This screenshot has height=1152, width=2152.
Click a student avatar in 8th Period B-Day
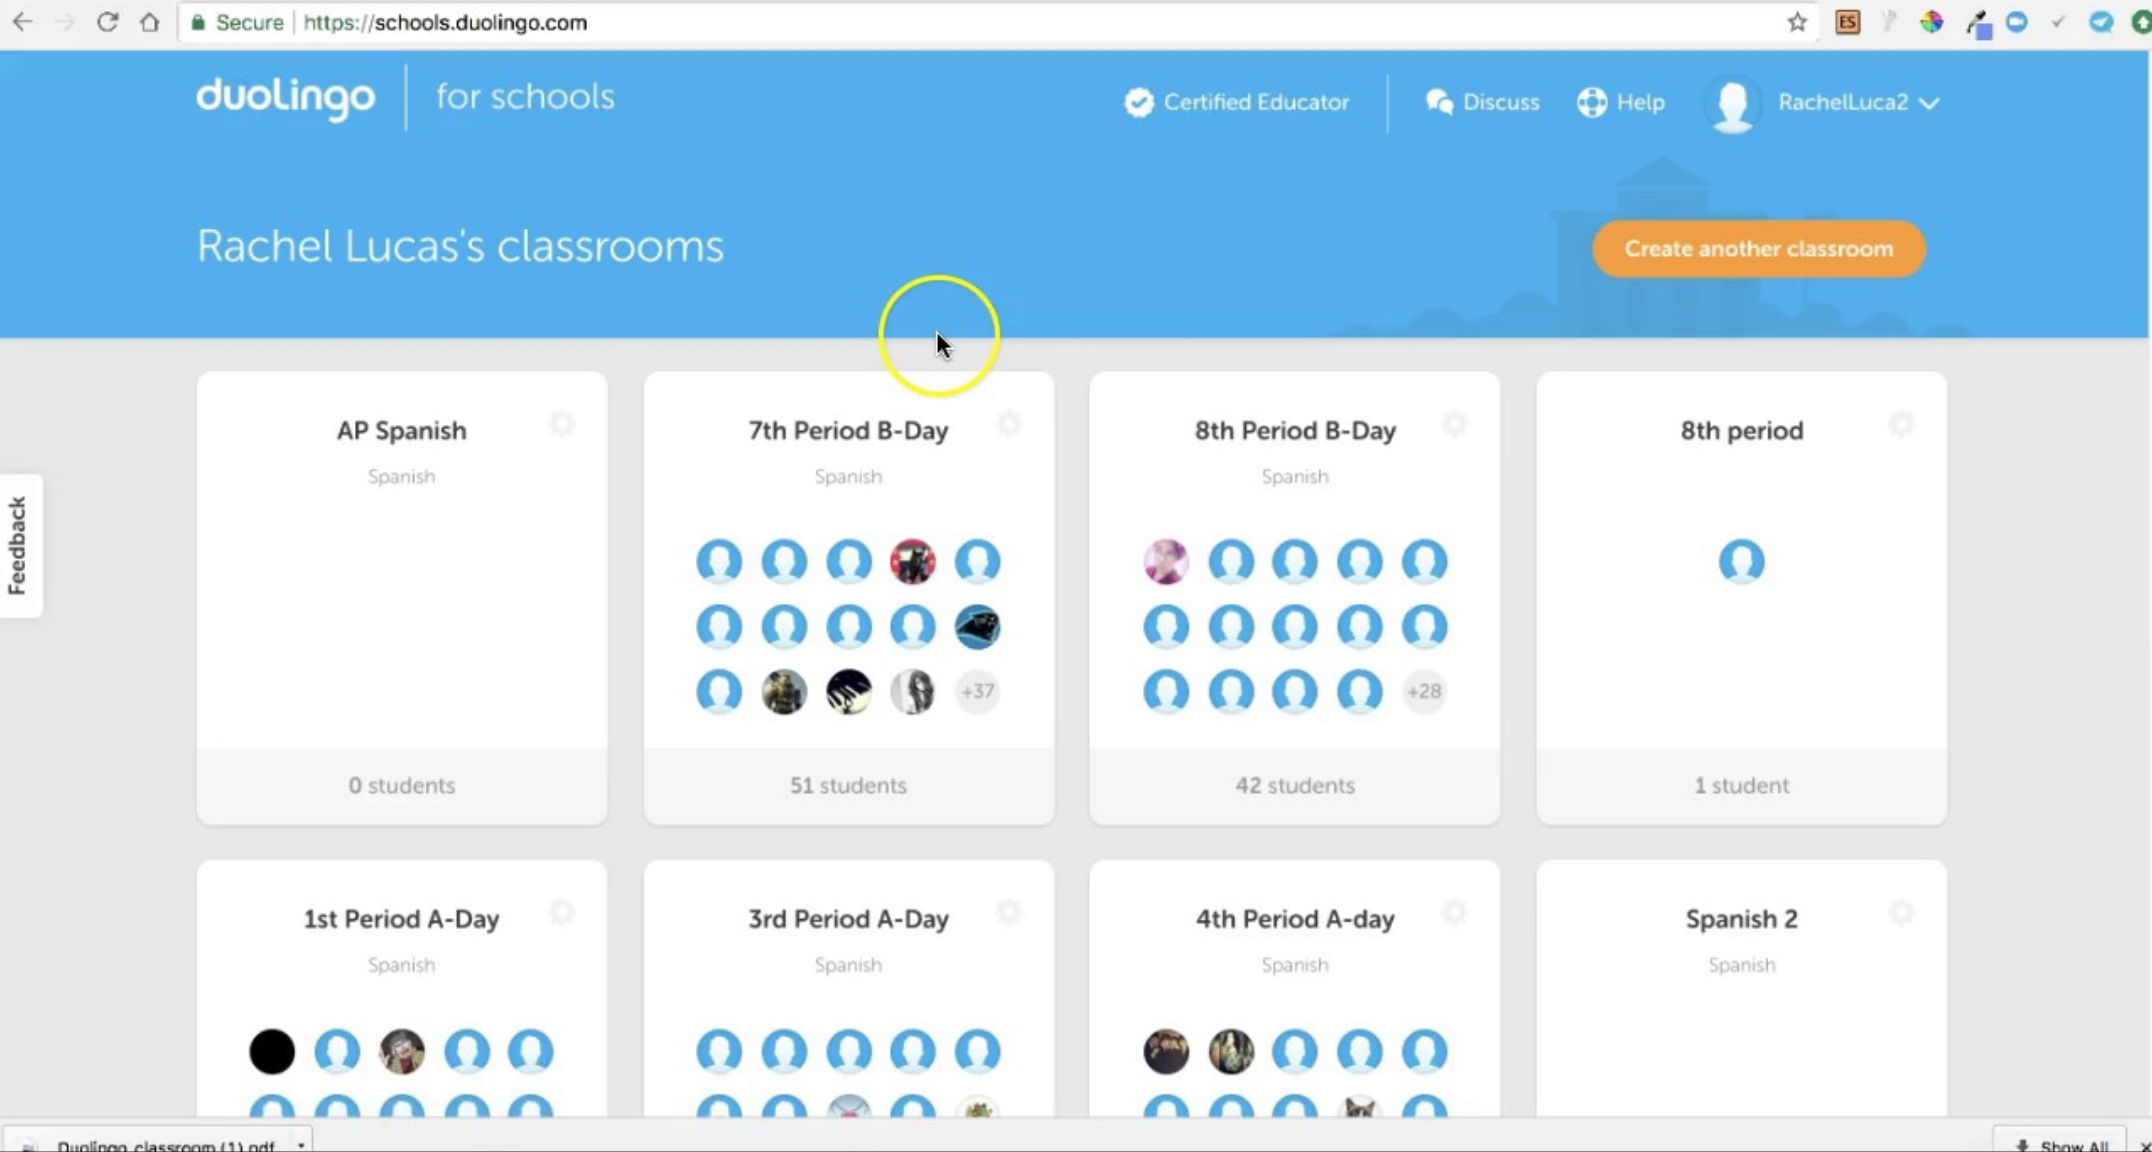1167,561
